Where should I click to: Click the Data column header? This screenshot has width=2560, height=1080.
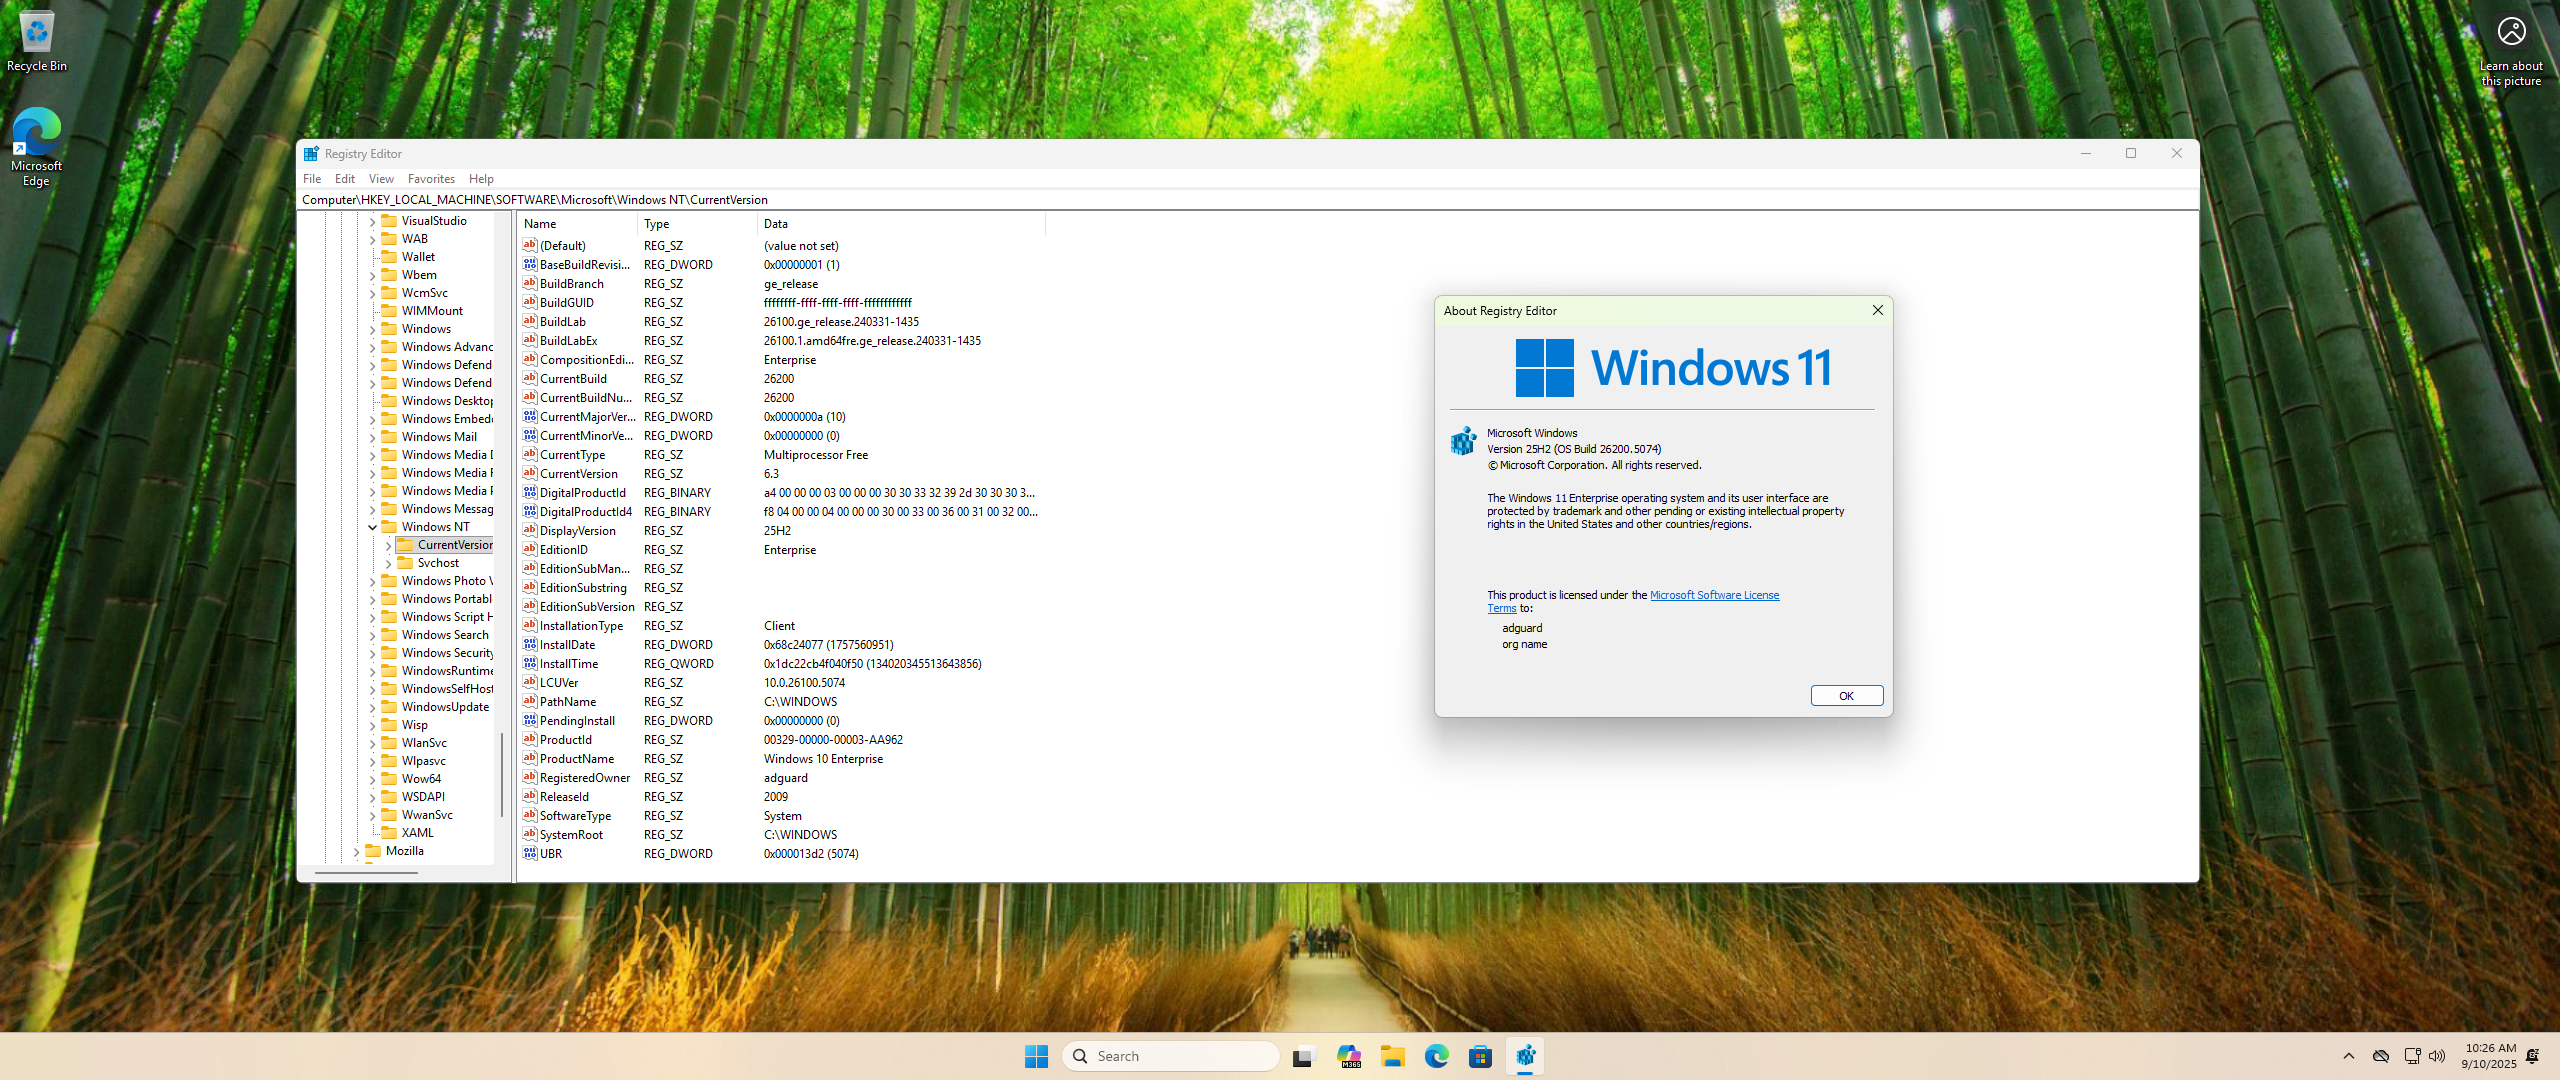point(901,224)
